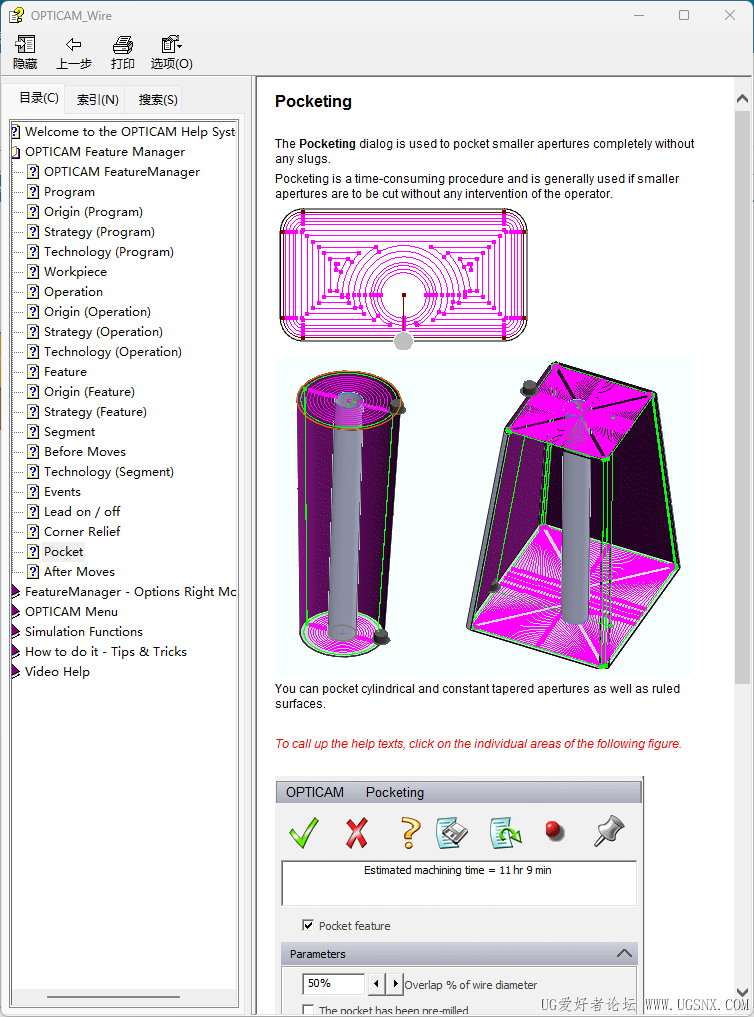Screen dimensions: 754x1017
Task: Open the Technology (Operation) topic
Action: tap(113, 352)
